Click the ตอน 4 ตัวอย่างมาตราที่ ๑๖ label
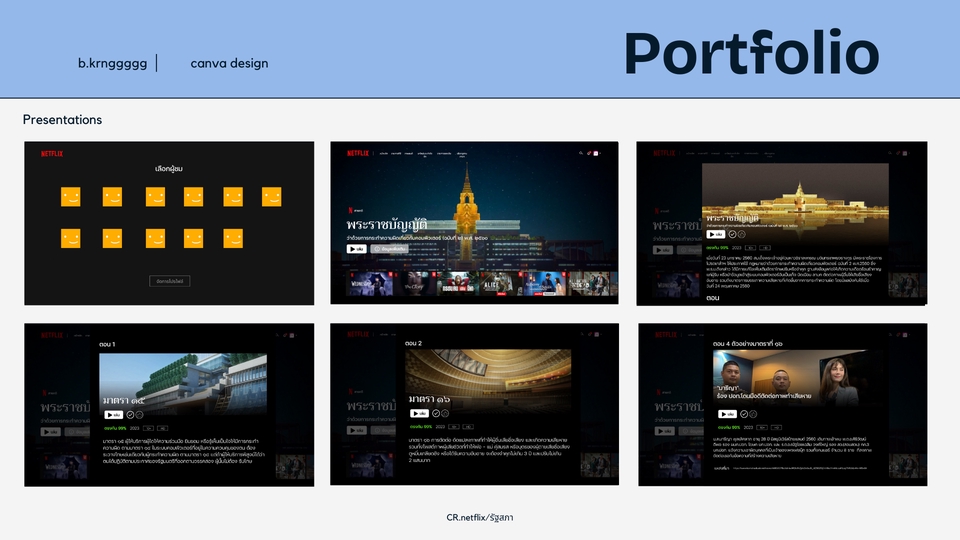This screenshot has width=960, height=540. 748,343
